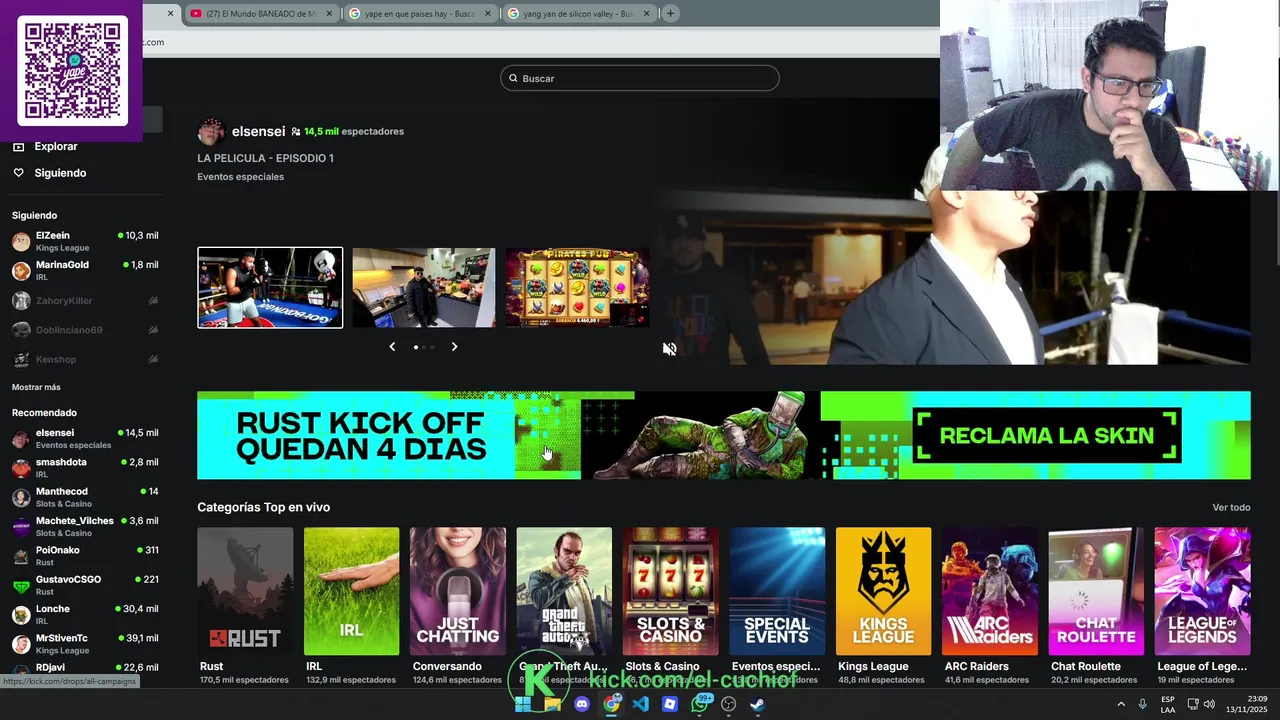Screen dimensions: 1280x720
Task: Click ESP LAA language indicator
Action: click(x=1168, y=704)
